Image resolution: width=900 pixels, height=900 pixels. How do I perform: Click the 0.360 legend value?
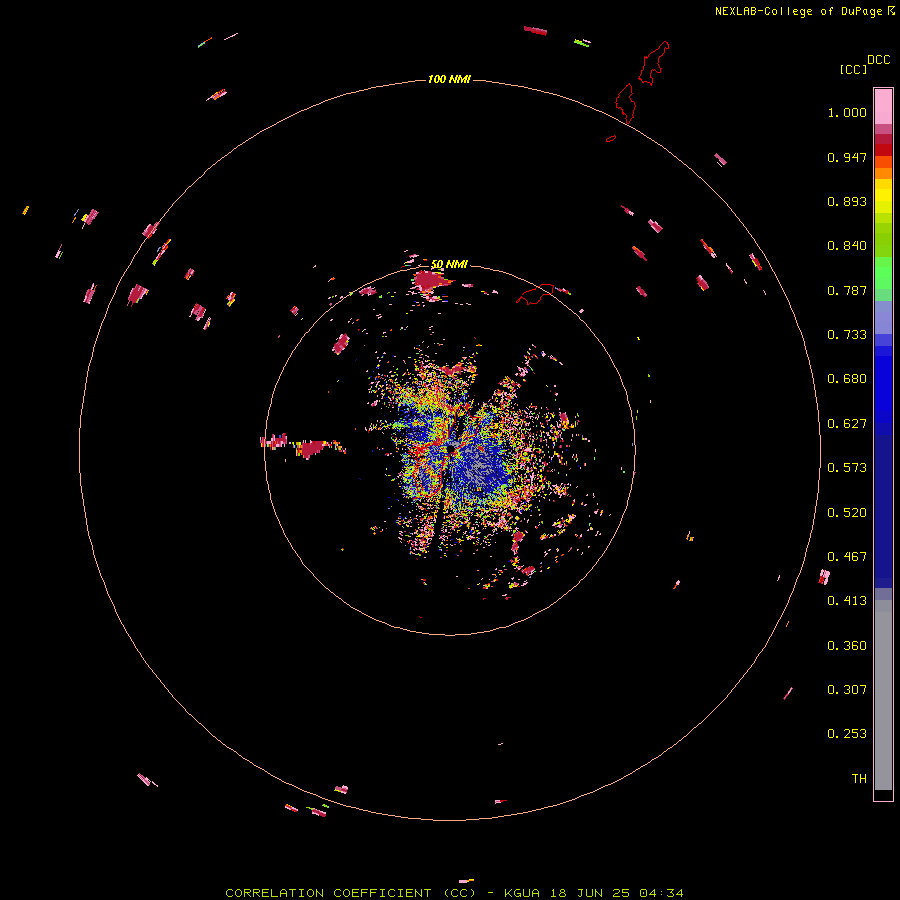847,646
